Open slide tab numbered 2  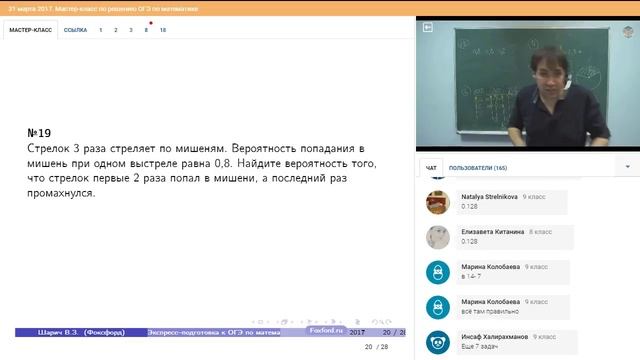(x=116, y=30)
